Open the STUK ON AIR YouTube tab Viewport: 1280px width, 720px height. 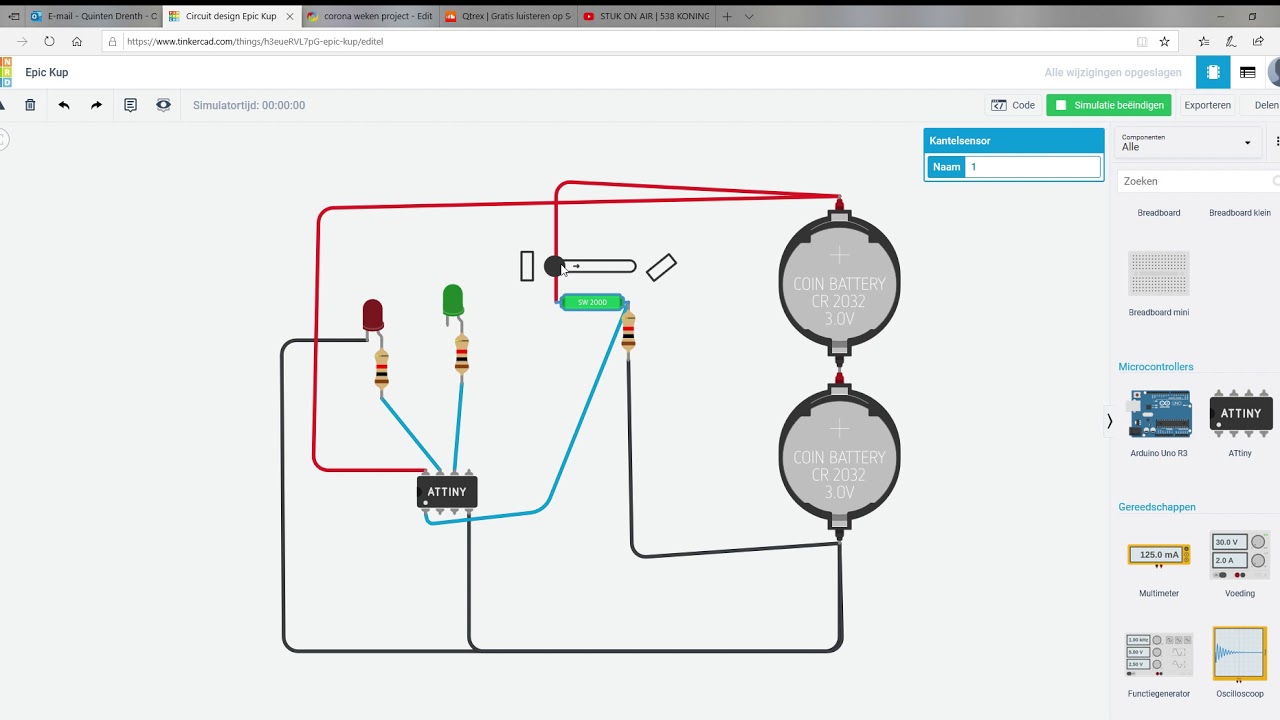(645, 16)
